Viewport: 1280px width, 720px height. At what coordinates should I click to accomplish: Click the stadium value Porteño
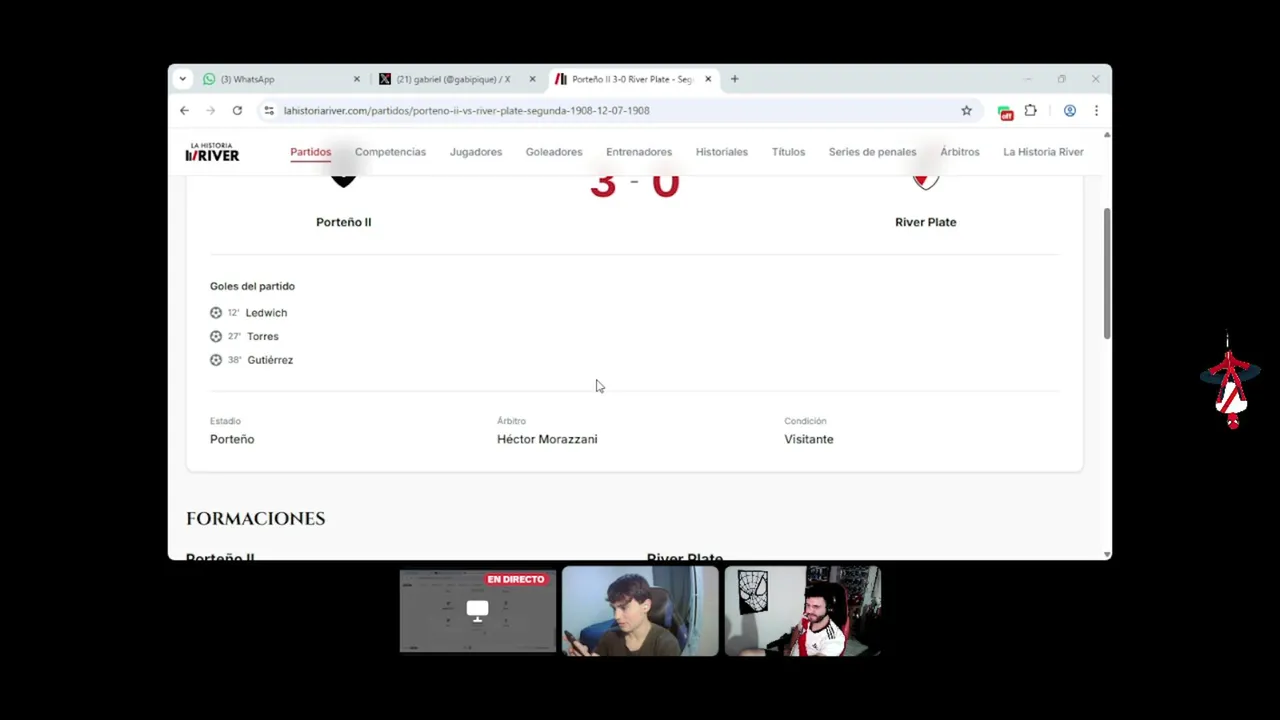(x=232, y=439)
